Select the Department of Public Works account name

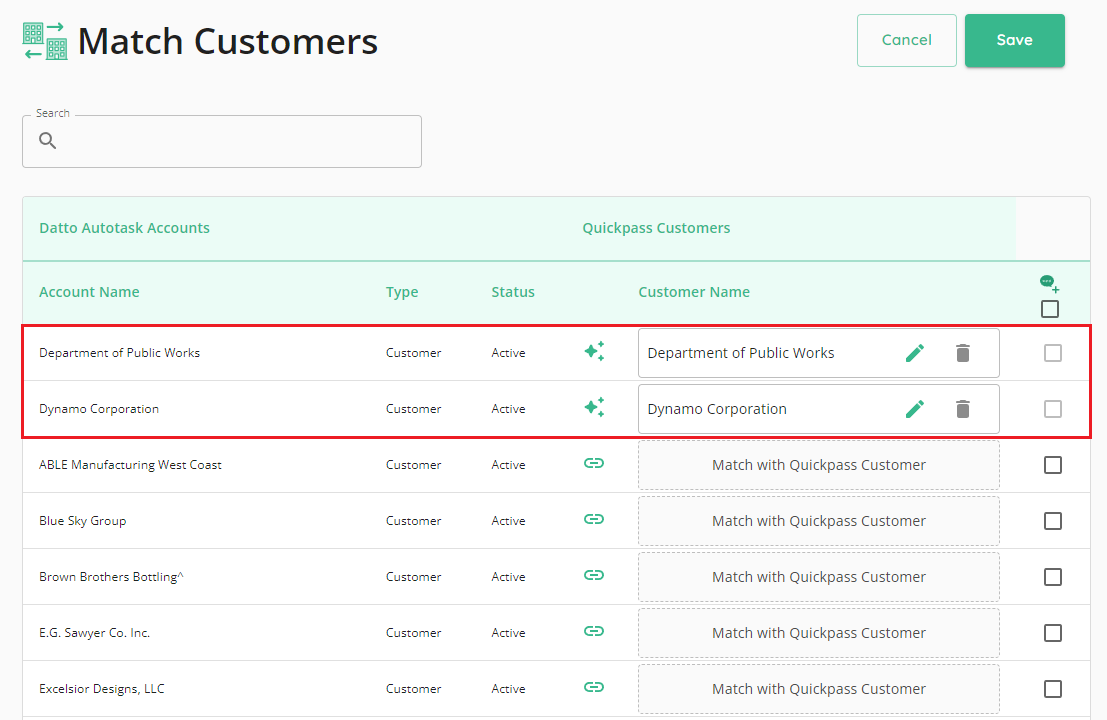click(119, 353)
